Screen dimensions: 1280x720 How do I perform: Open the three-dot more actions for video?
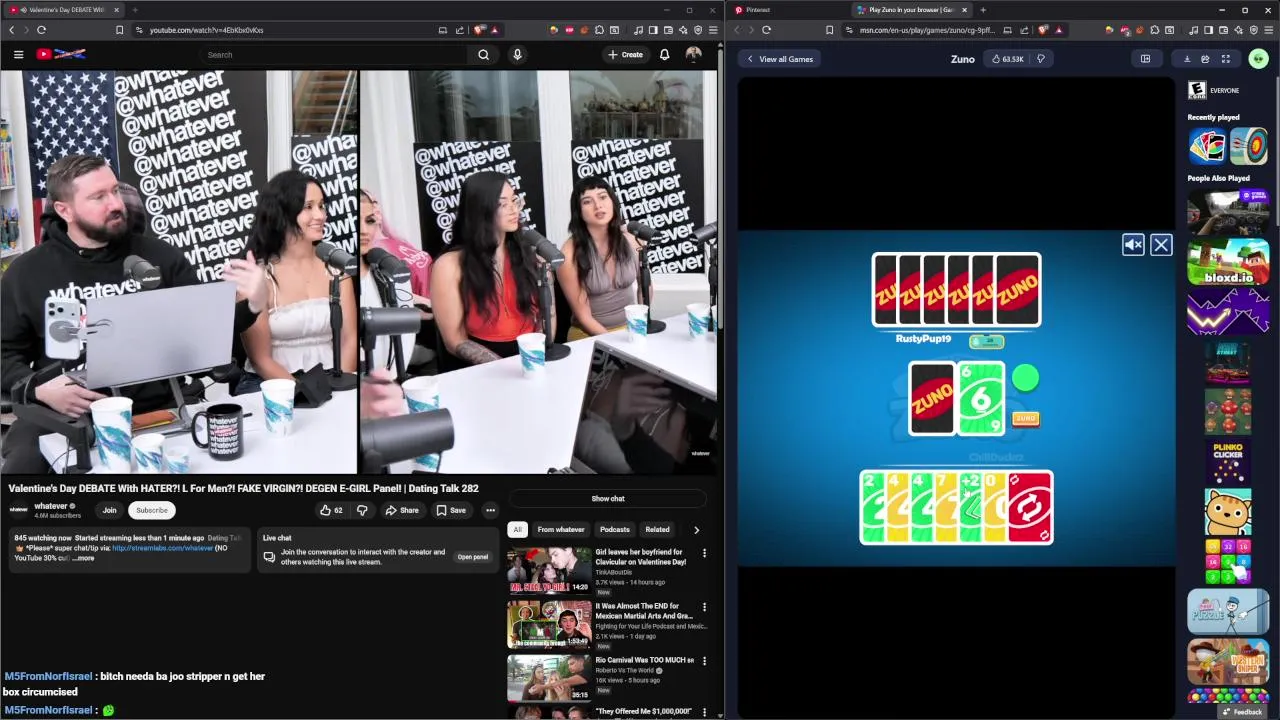[490, 510]
